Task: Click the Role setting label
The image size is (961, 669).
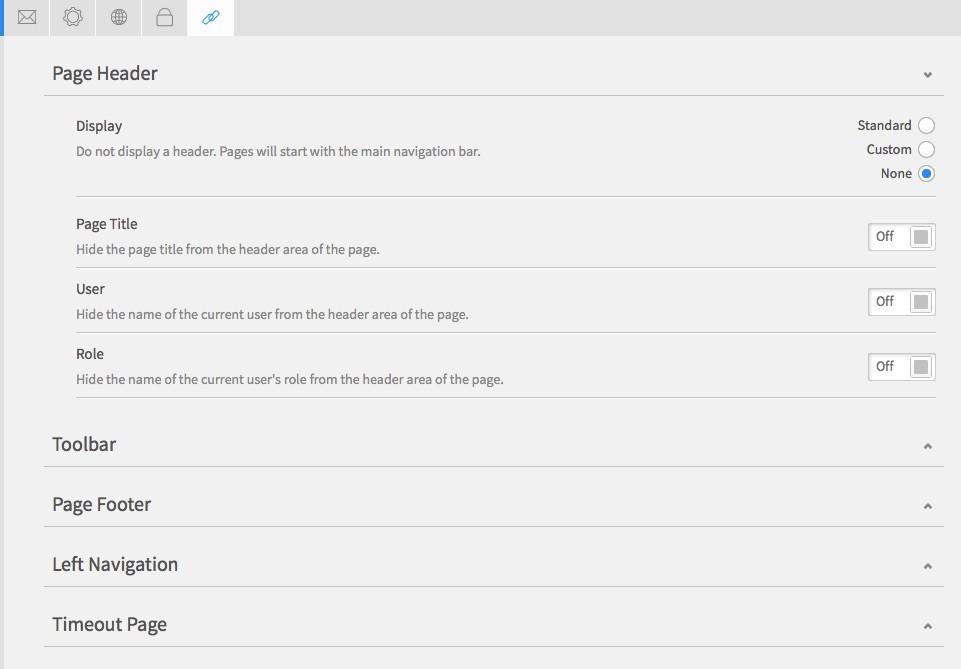Action: click(x=90, y=354)
